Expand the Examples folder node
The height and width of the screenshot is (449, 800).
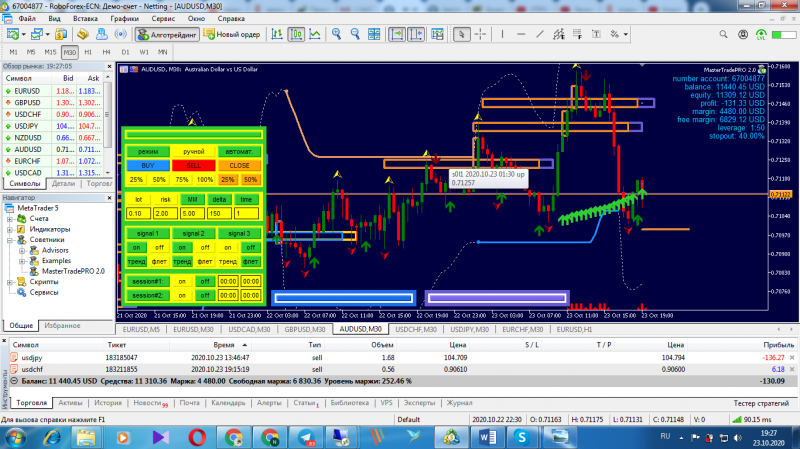point(22,261)
